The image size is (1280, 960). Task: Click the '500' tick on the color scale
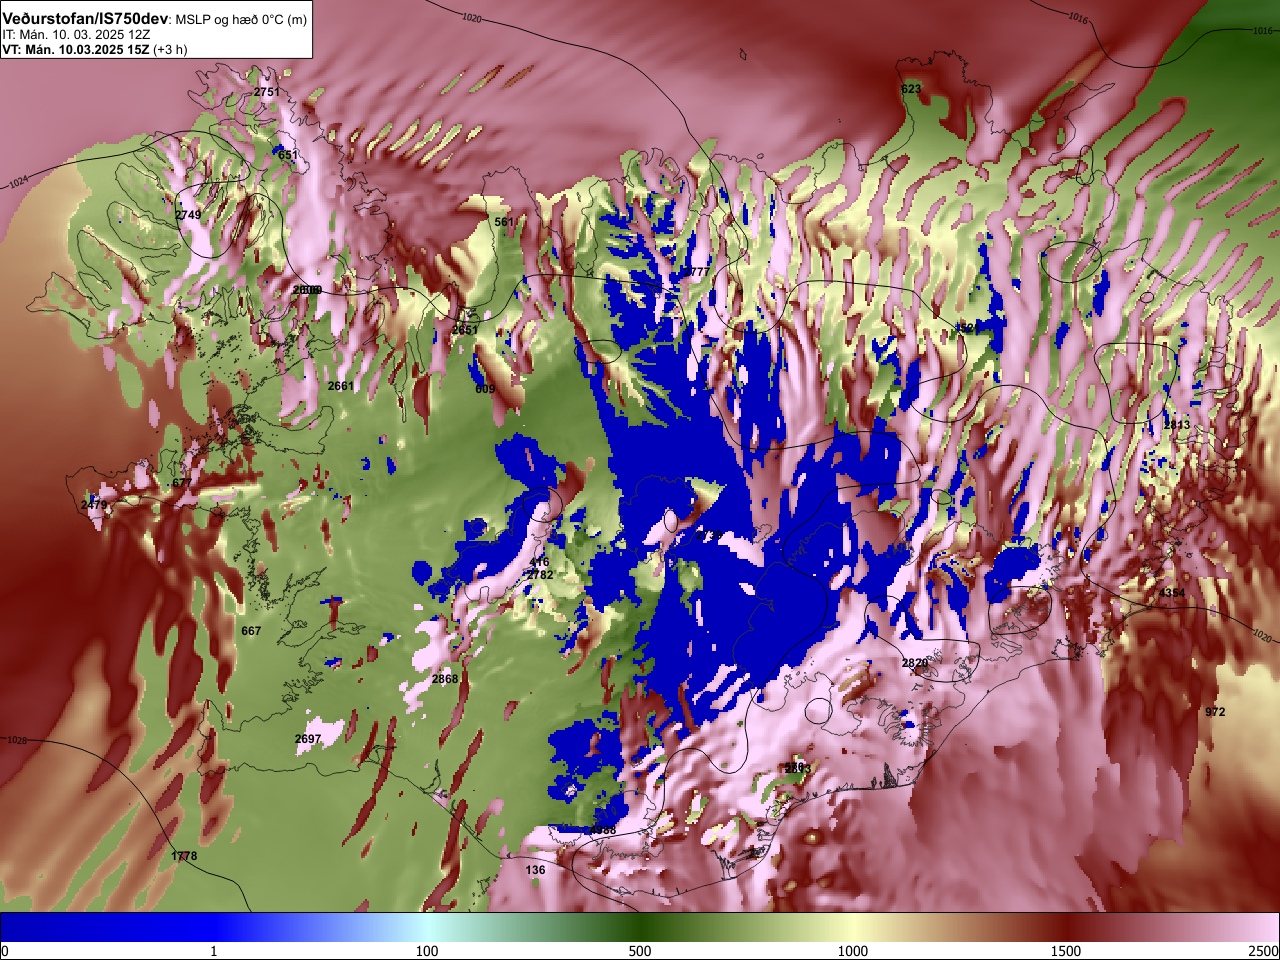pyautogui.click(x=640, y=951)
